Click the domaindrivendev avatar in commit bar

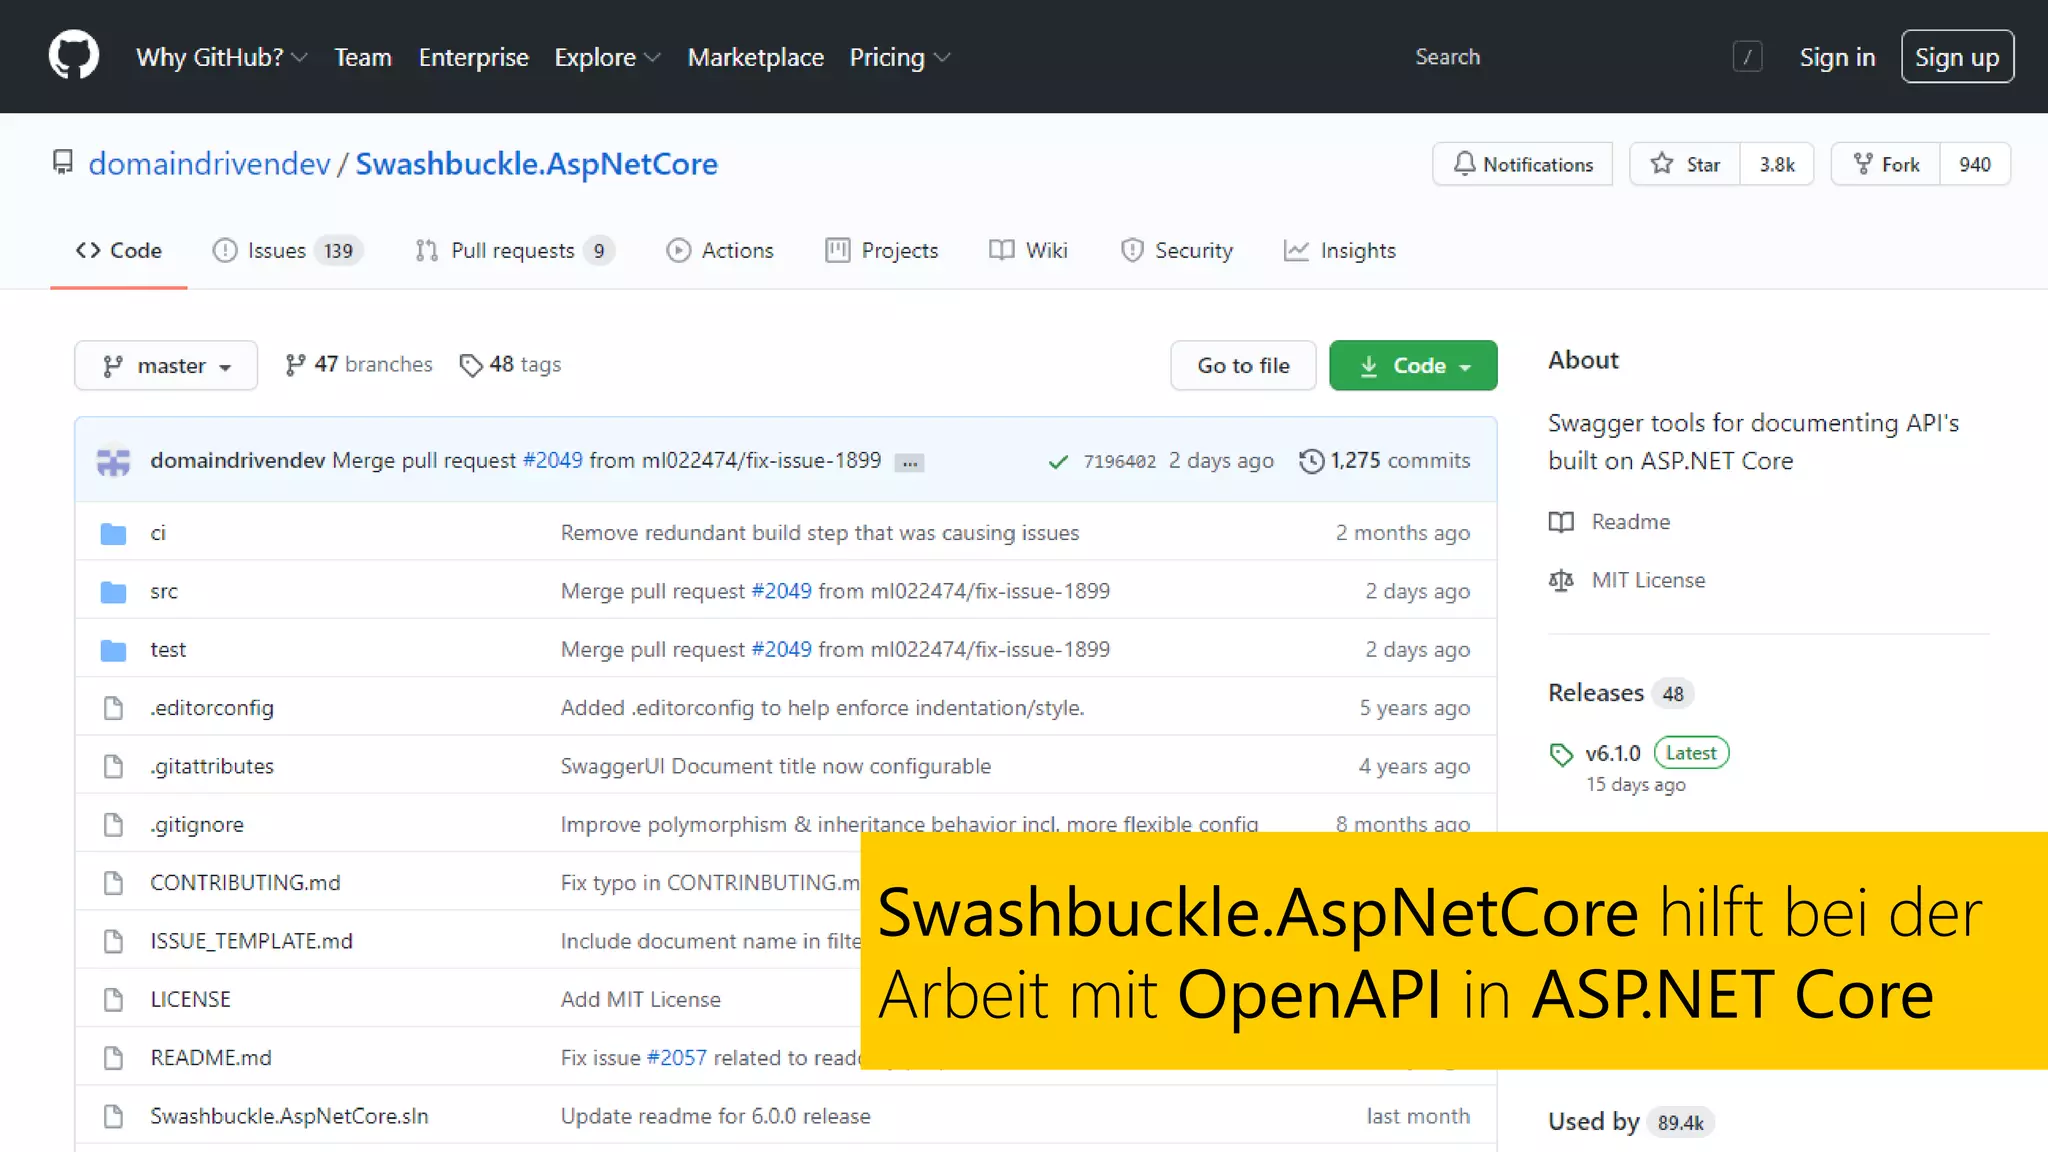[x=113, y=461]
